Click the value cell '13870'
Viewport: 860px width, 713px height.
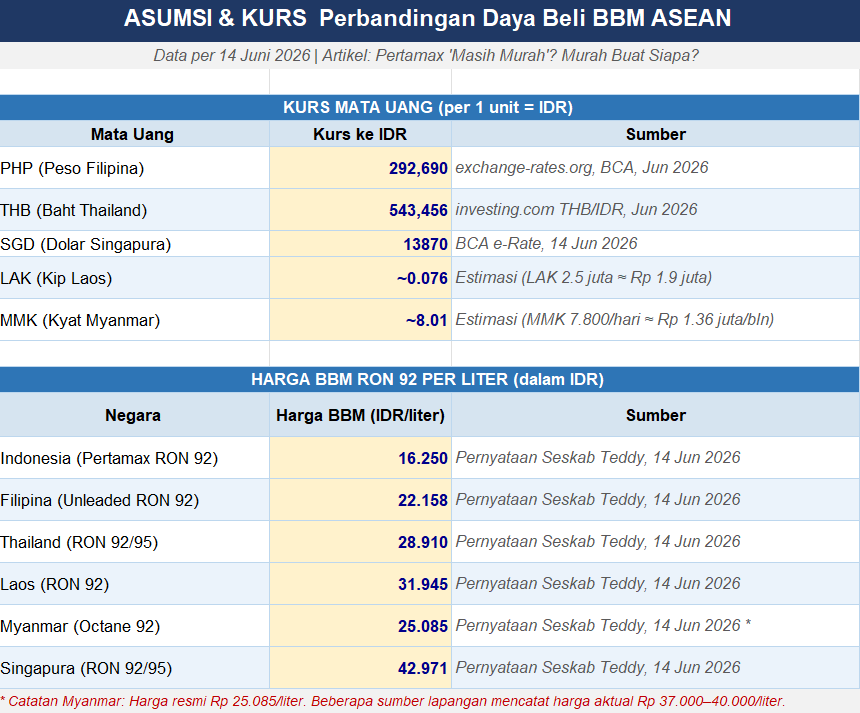tap(360, 244)
